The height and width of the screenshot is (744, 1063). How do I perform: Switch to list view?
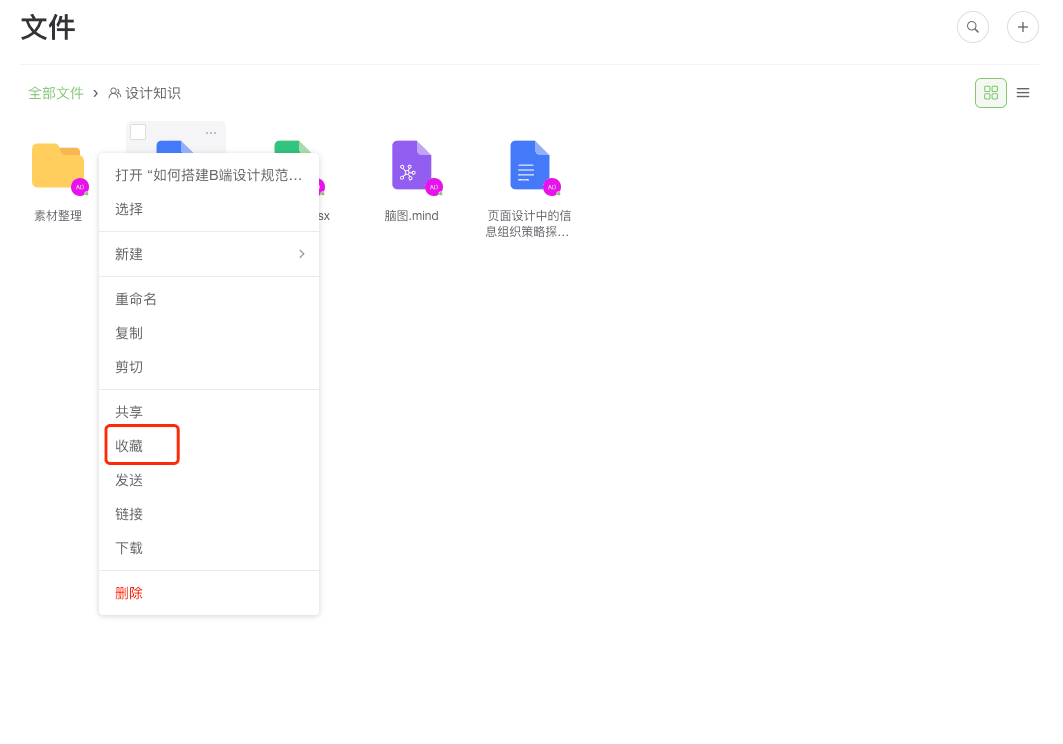1022,93
